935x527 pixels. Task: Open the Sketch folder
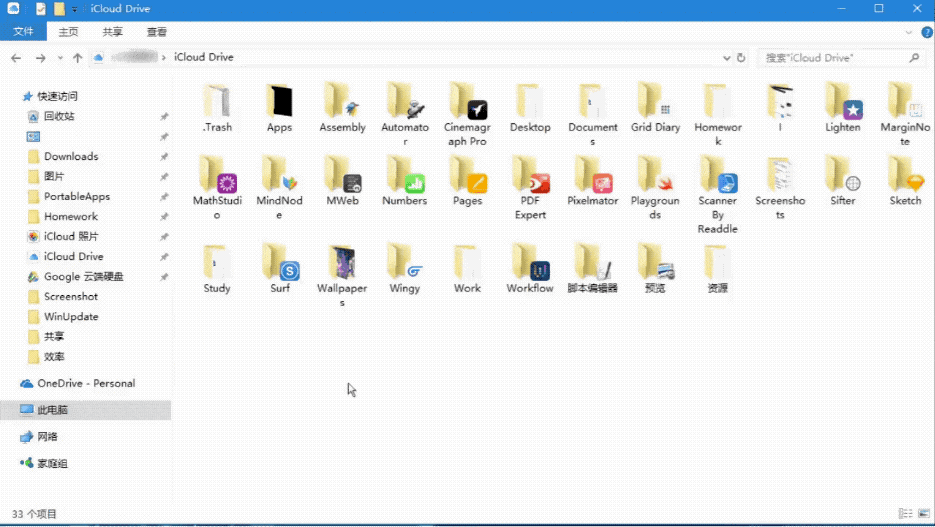point(905,179)
